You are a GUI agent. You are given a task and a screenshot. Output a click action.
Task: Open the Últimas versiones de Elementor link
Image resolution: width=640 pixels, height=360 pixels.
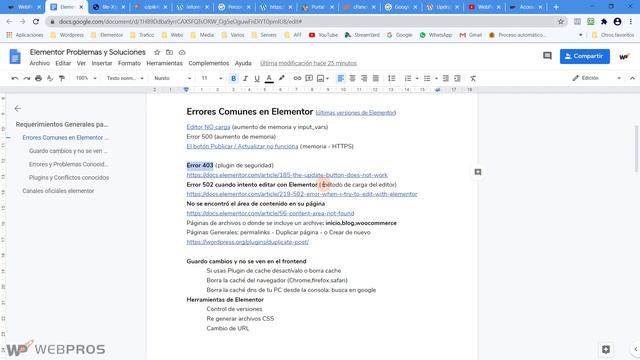coord(356,113)
